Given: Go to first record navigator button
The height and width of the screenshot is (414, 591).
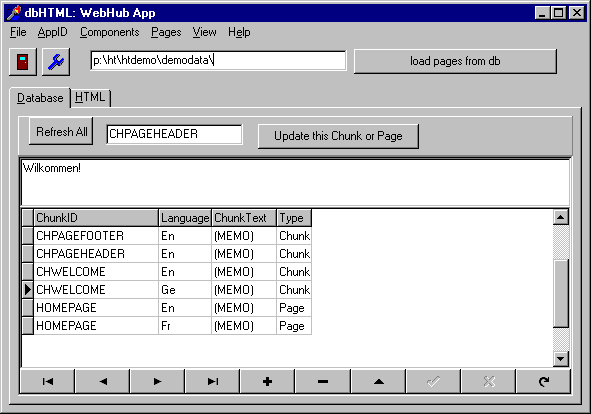Looking at the screenshot, I should click(47, 382).
